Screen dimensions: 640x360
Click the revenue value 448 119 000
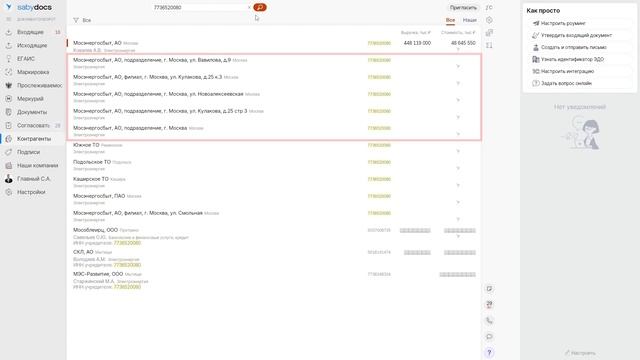[x=417, y=43]
